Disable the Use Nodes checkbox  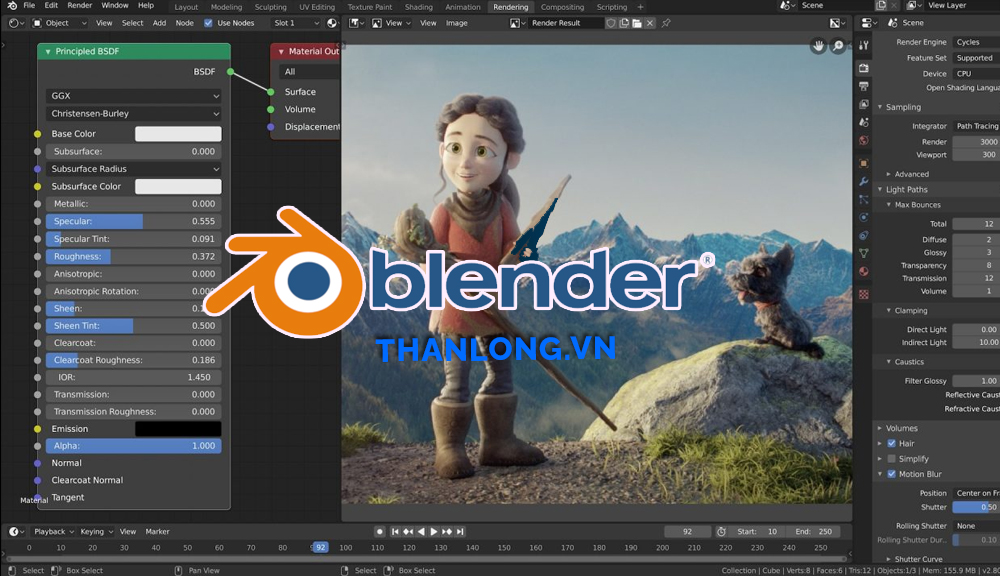[208, 22]
